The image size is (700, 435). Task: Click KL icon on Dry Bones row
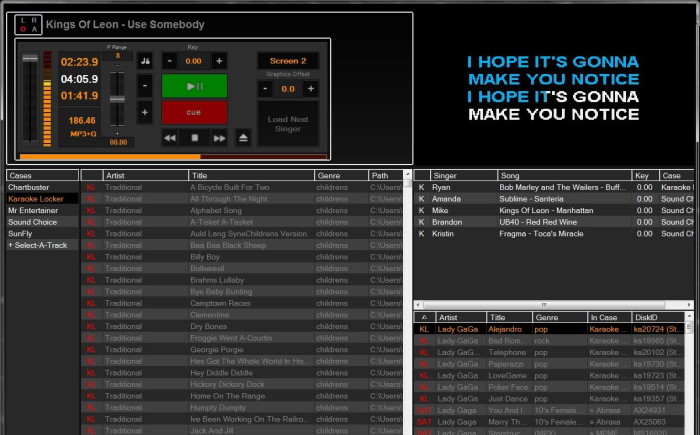(x=92, y=326)
